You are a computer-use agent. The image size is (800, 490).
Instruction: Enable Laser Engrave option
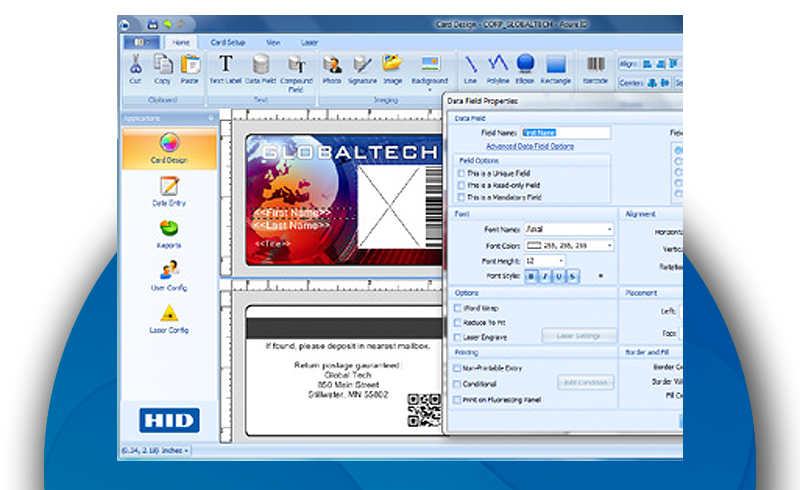(458, 337)
